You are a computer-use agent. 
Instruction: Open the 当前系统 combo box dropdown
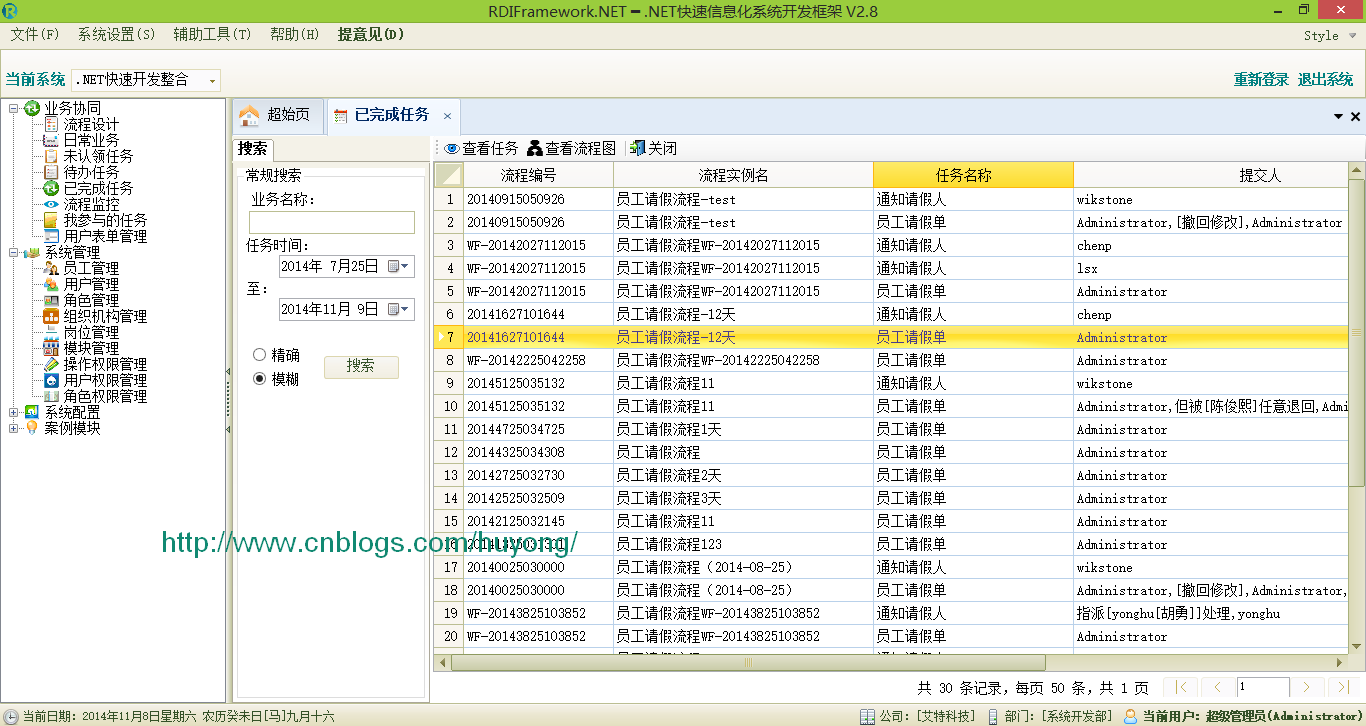(212, 80)
